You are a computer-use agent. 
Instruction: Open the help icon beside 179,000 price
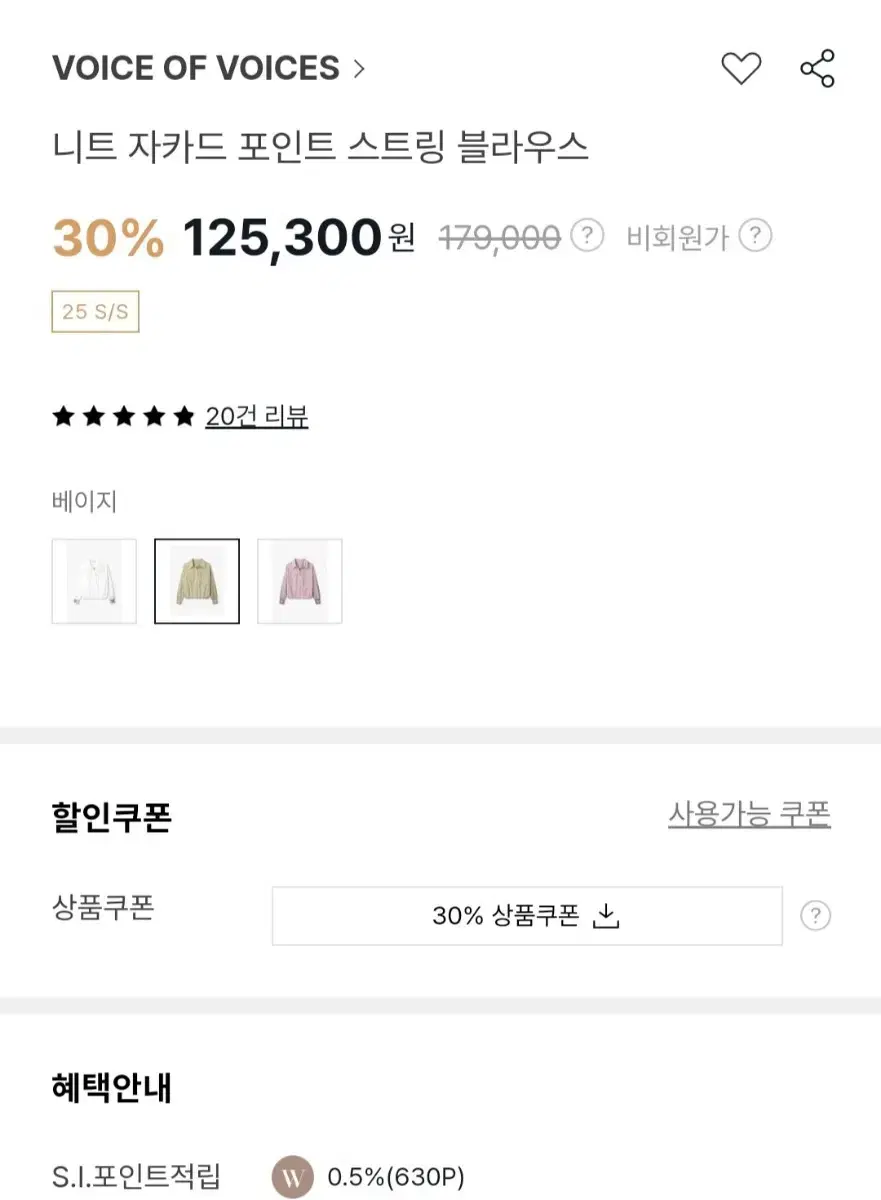point(587,237)
